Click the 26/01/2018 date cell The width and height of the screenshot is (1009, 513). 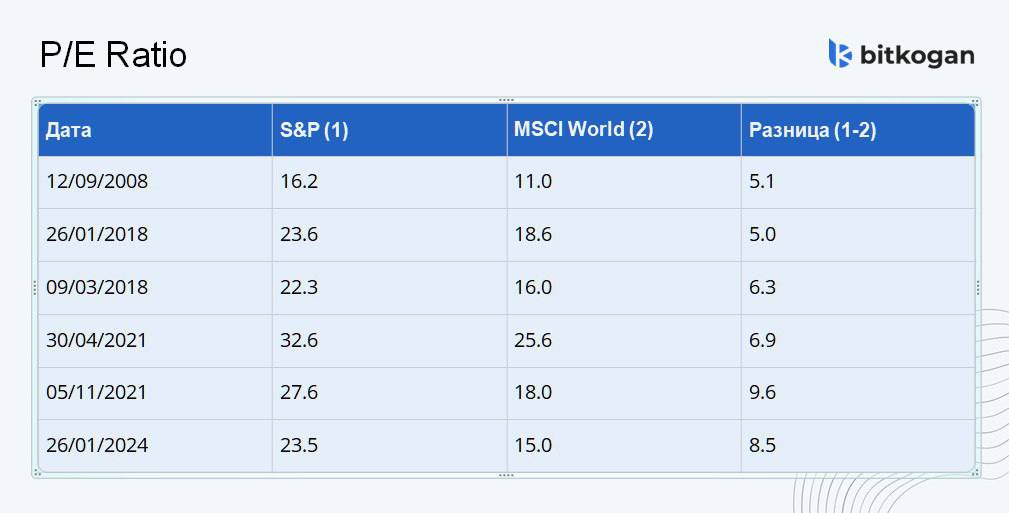pos(97,235)
